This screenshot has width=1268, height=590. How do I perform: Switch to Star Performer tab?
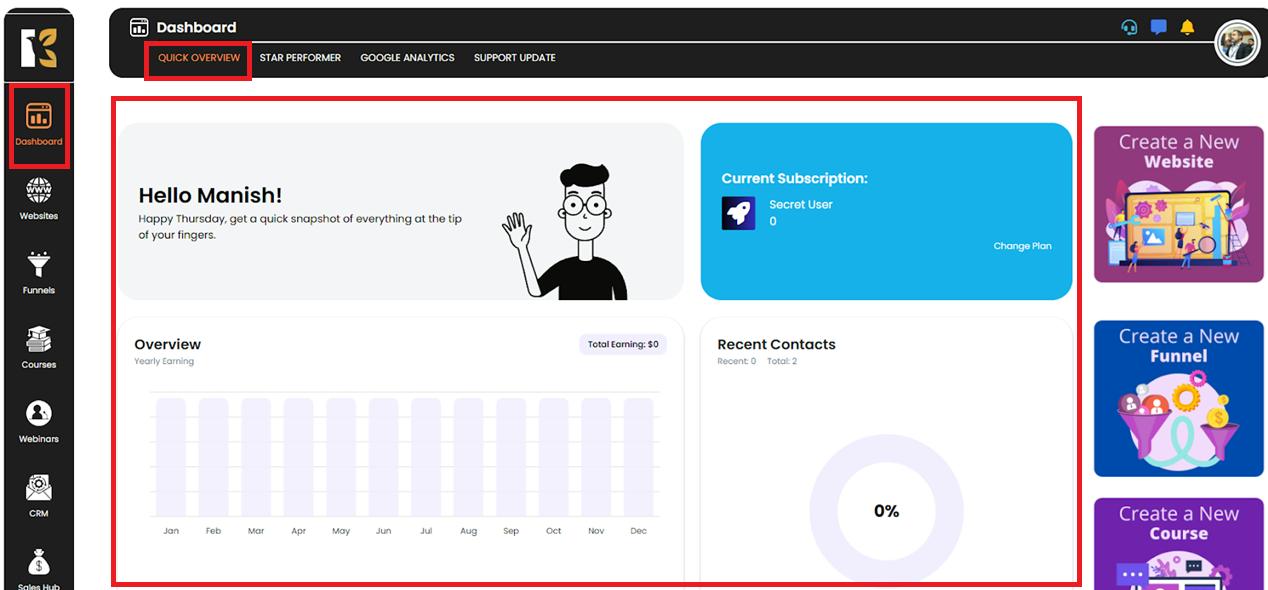tap(300, 58)
